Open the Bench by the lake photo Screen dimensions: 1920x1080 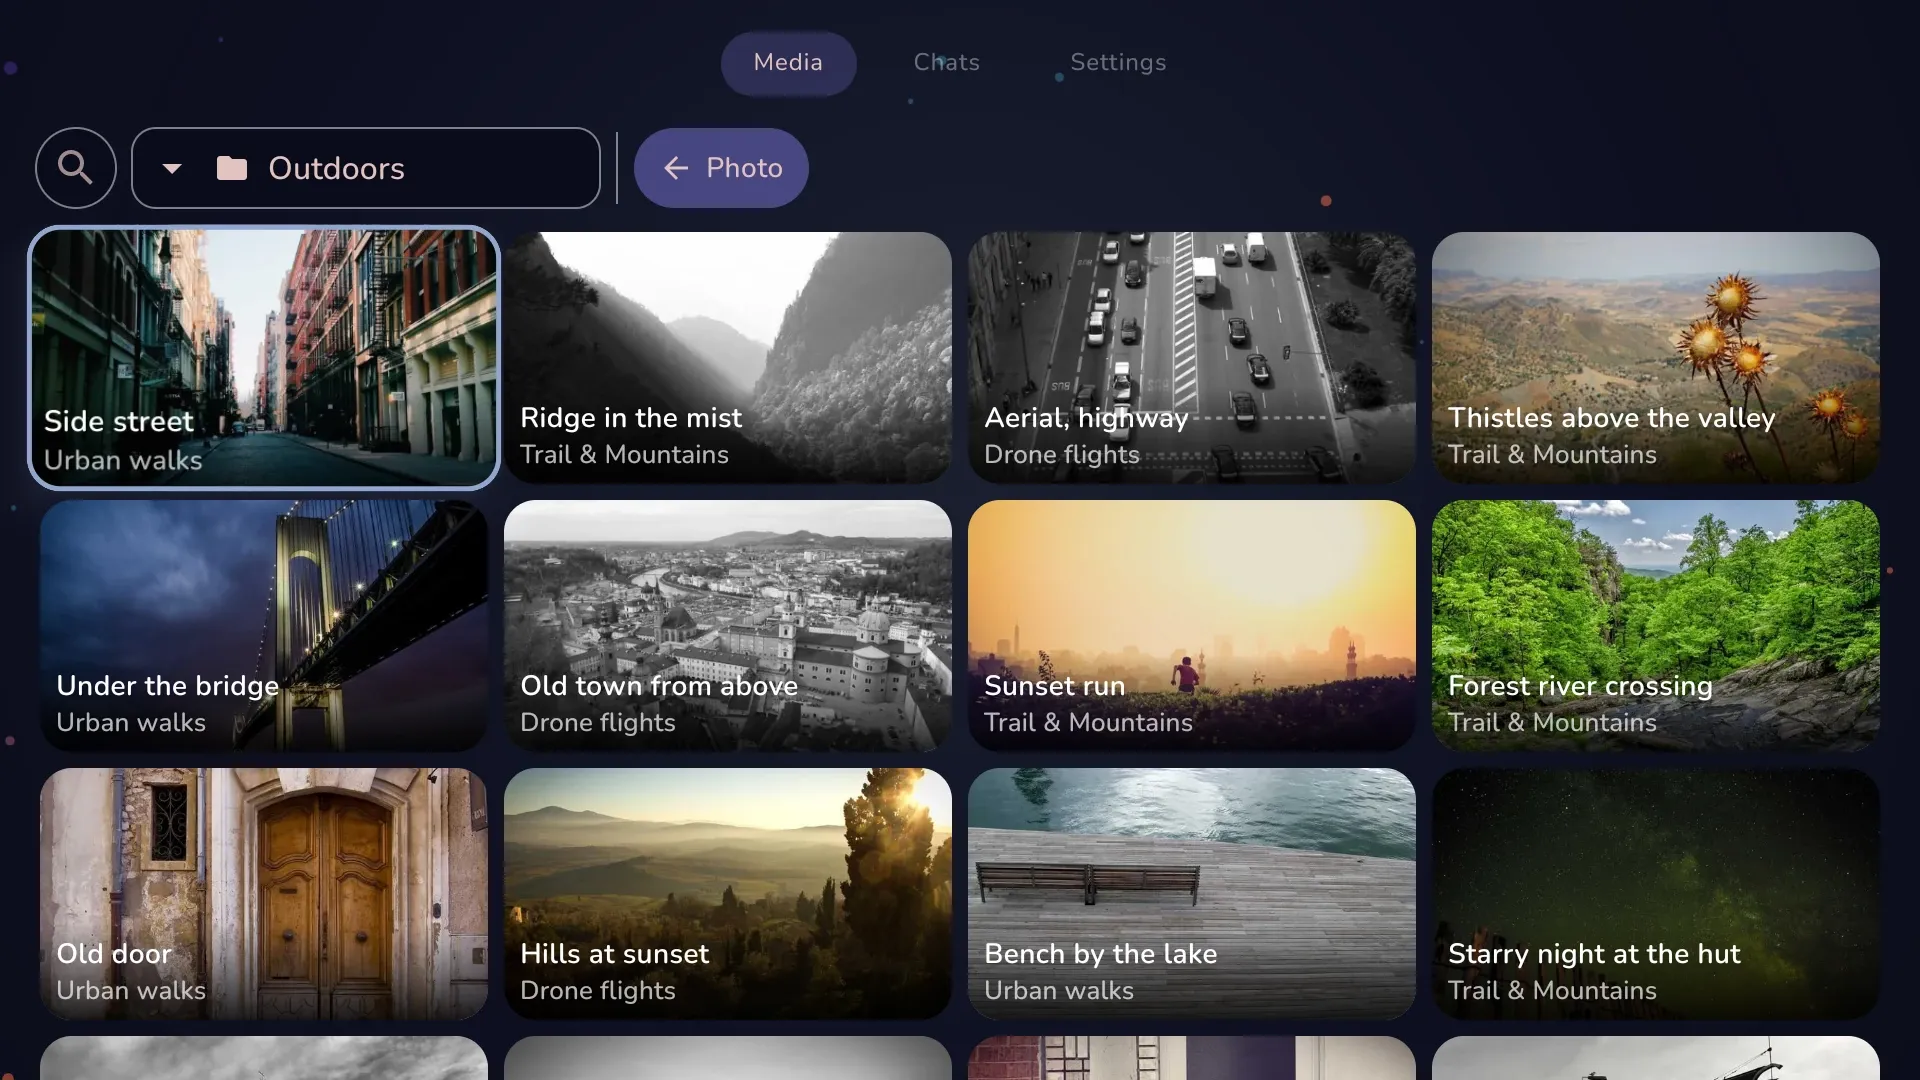pyautogui.click(x=1192, y=894)
